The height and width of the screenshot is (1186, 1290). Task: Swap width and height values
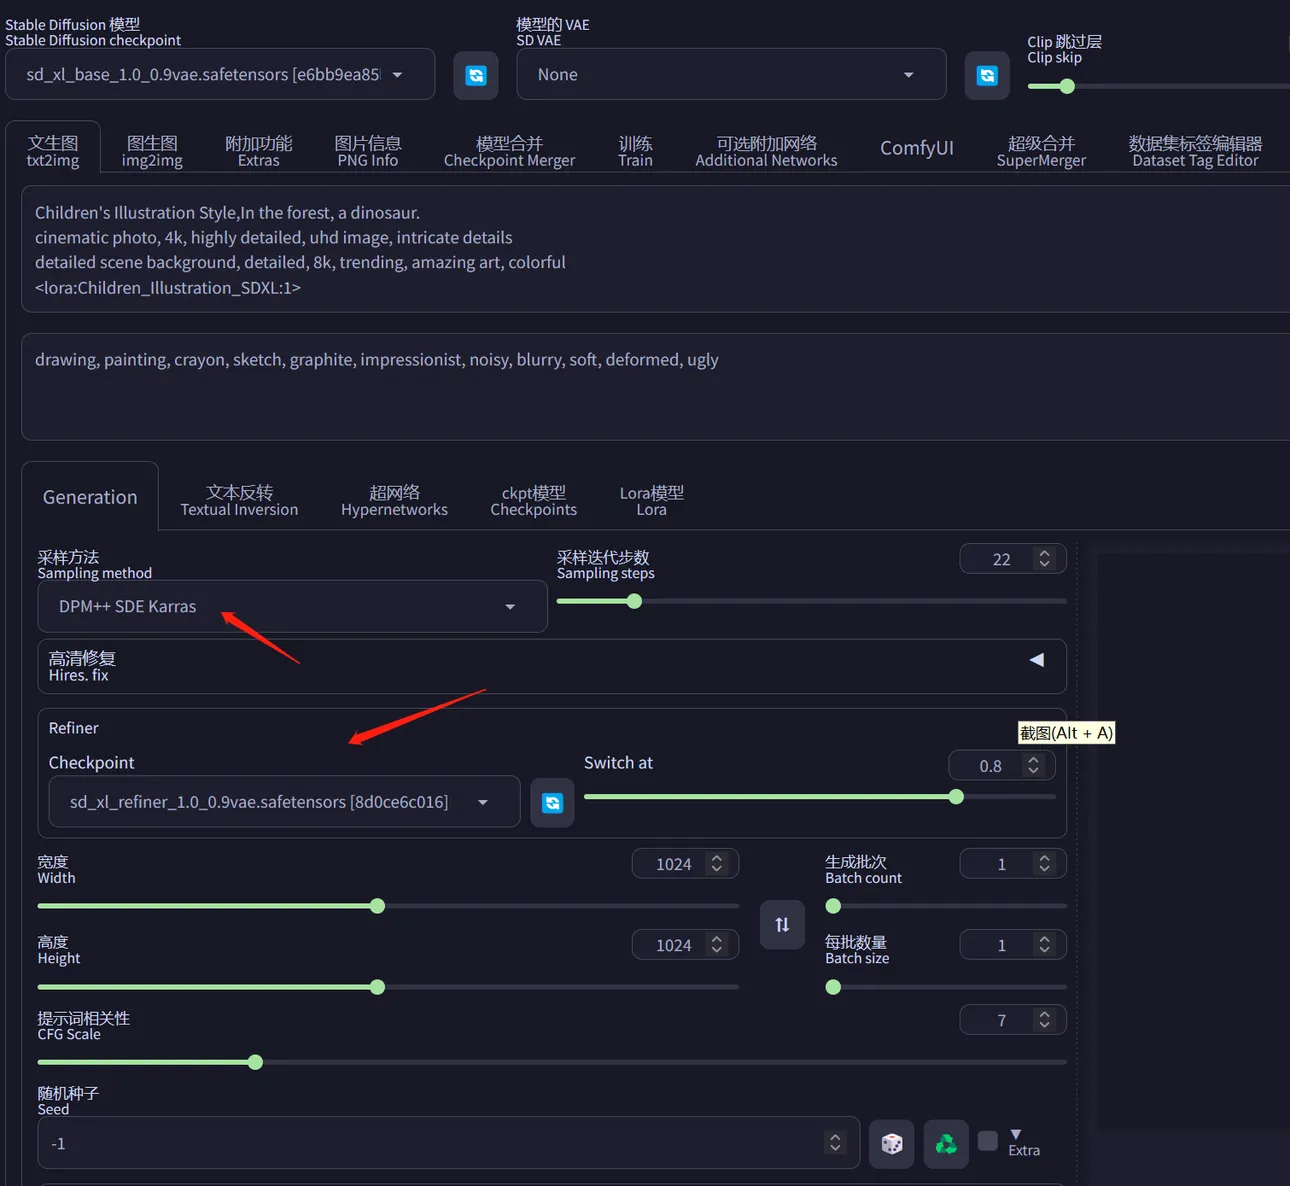782,925
